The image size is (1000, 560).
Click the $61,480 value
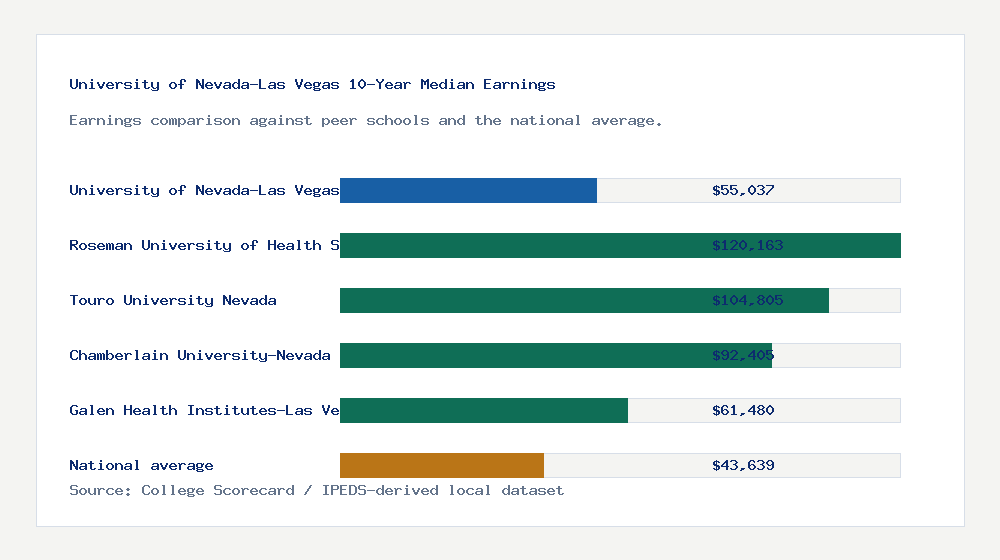(x=743, y=410)
